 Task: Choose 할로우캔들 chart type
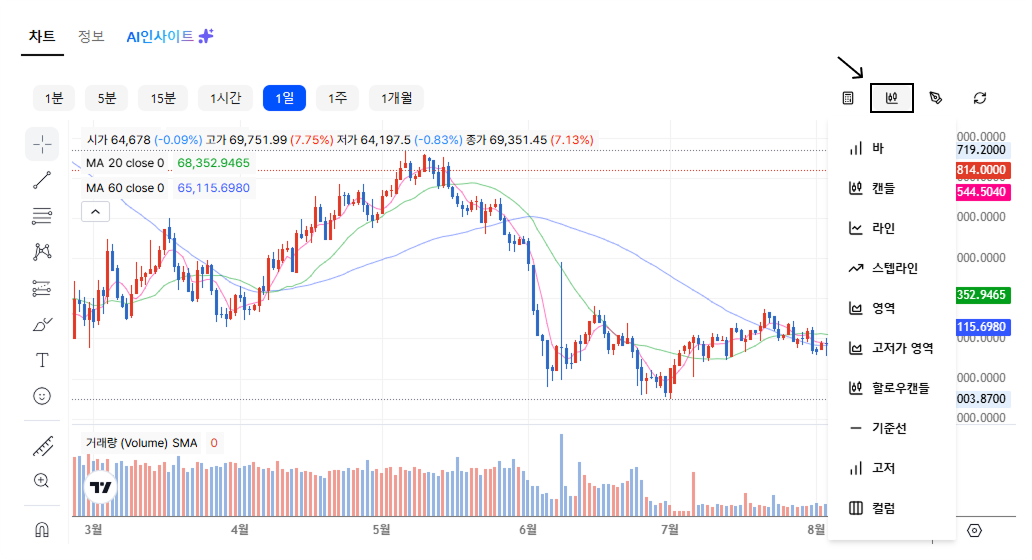[889, 388]
